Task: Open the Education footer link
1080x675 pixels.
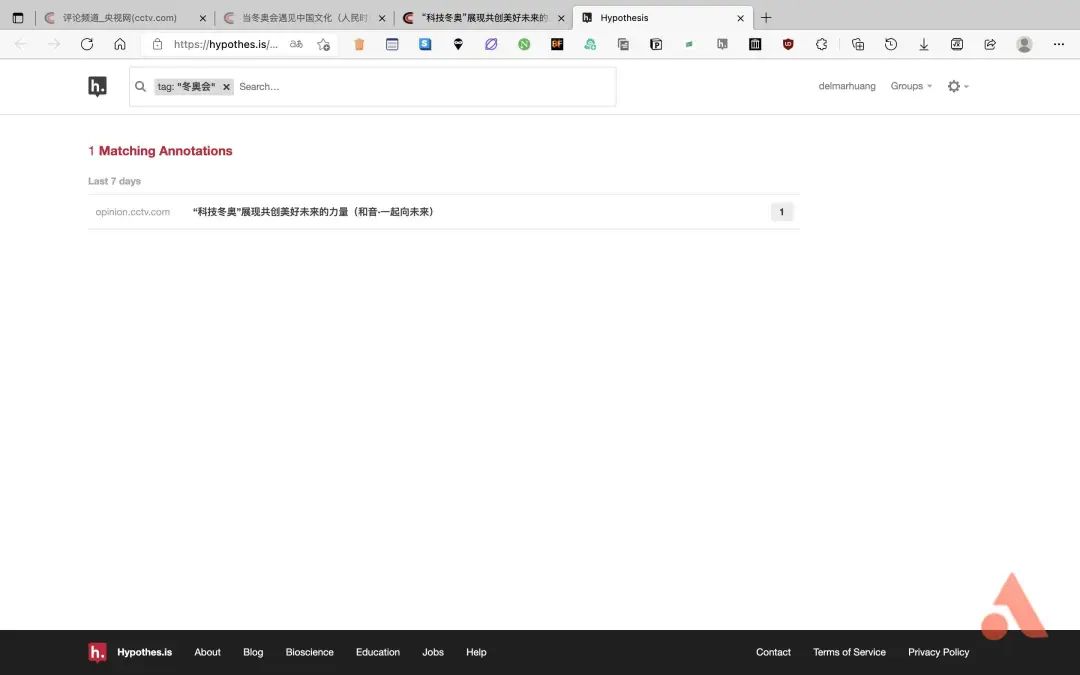Action: [x=377, y=652]
